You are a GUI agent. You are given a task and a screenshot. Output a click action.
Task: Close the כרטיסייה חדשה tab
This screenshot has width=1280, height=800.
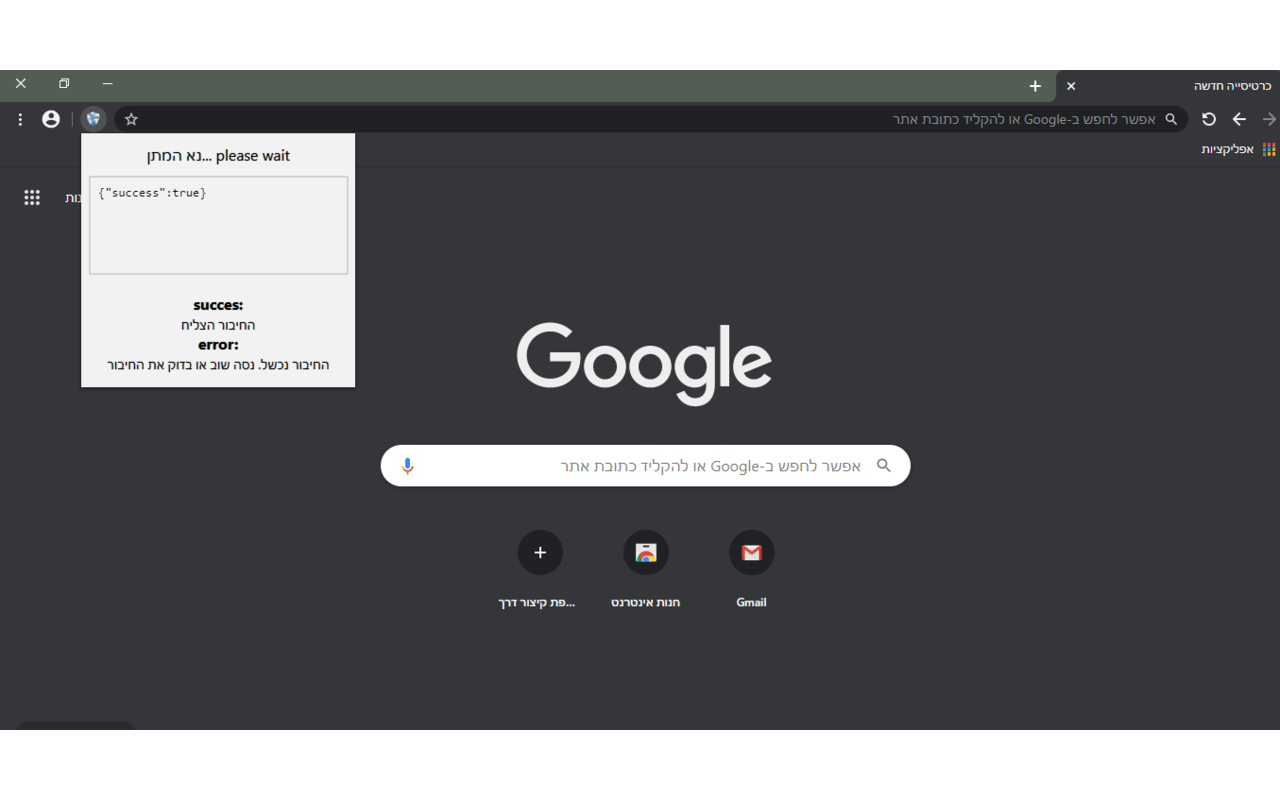coord(1071,86)
